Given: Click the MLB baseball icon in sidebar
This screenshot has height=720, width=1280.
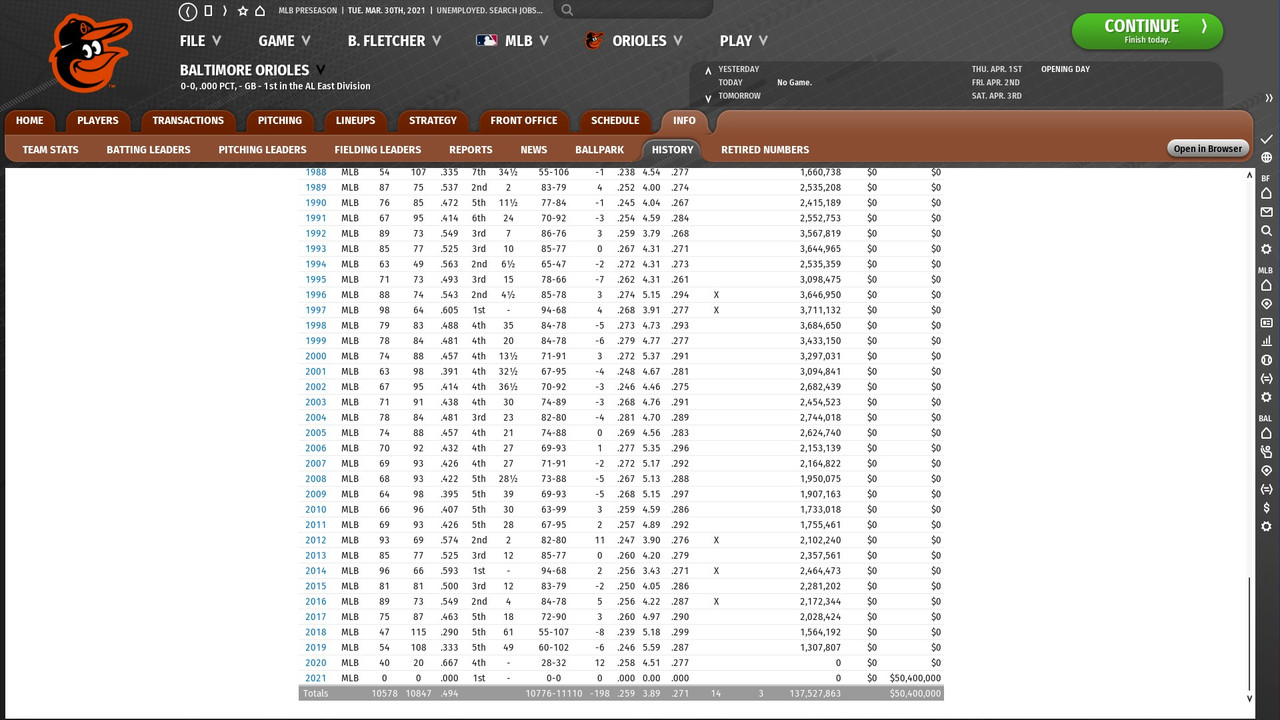Looking at the screenshot, I should 1266,360.
